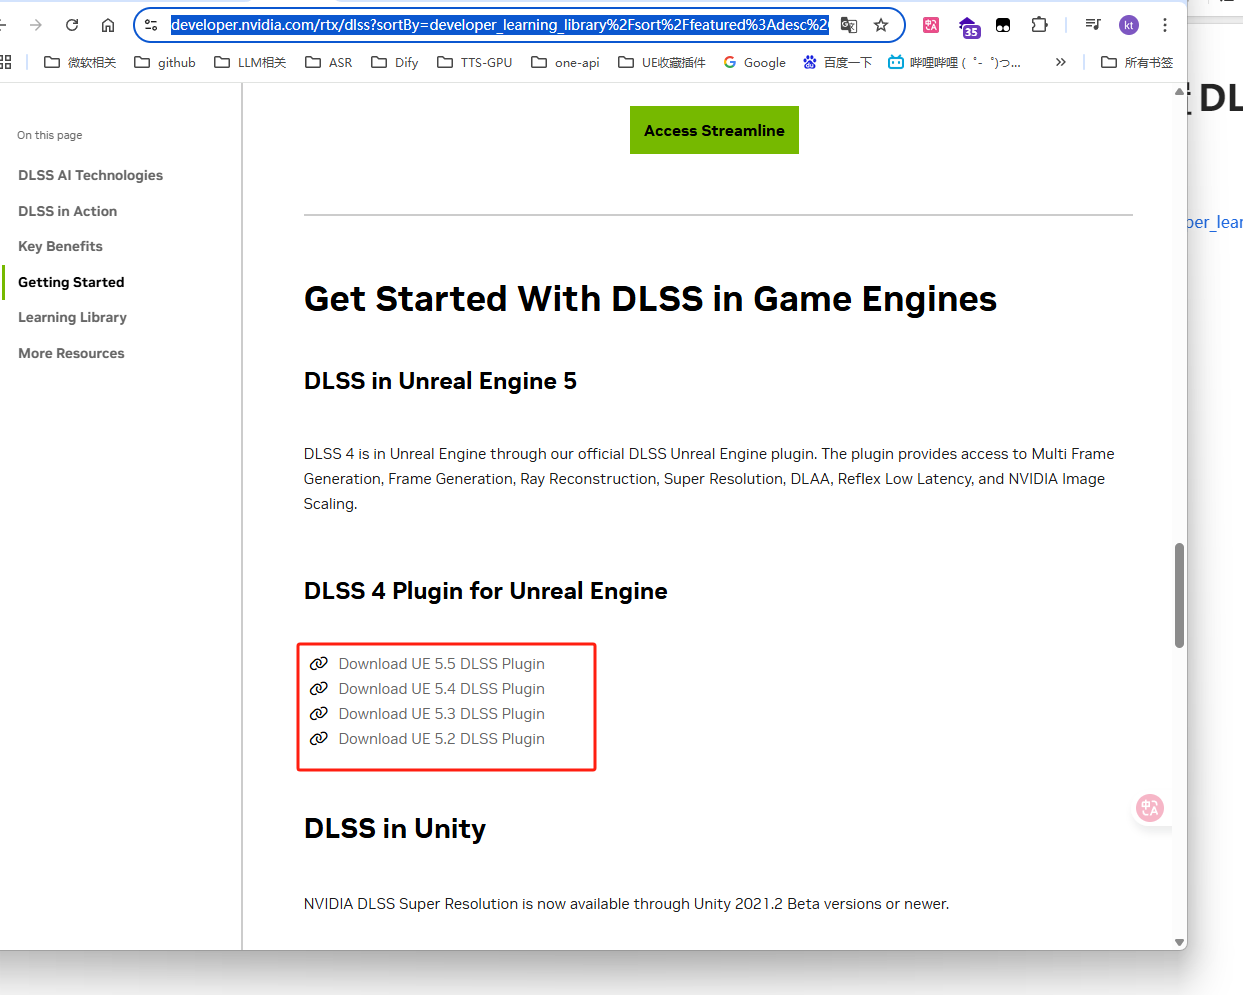Go forward to the next page in Chrome

pos(36,25)
